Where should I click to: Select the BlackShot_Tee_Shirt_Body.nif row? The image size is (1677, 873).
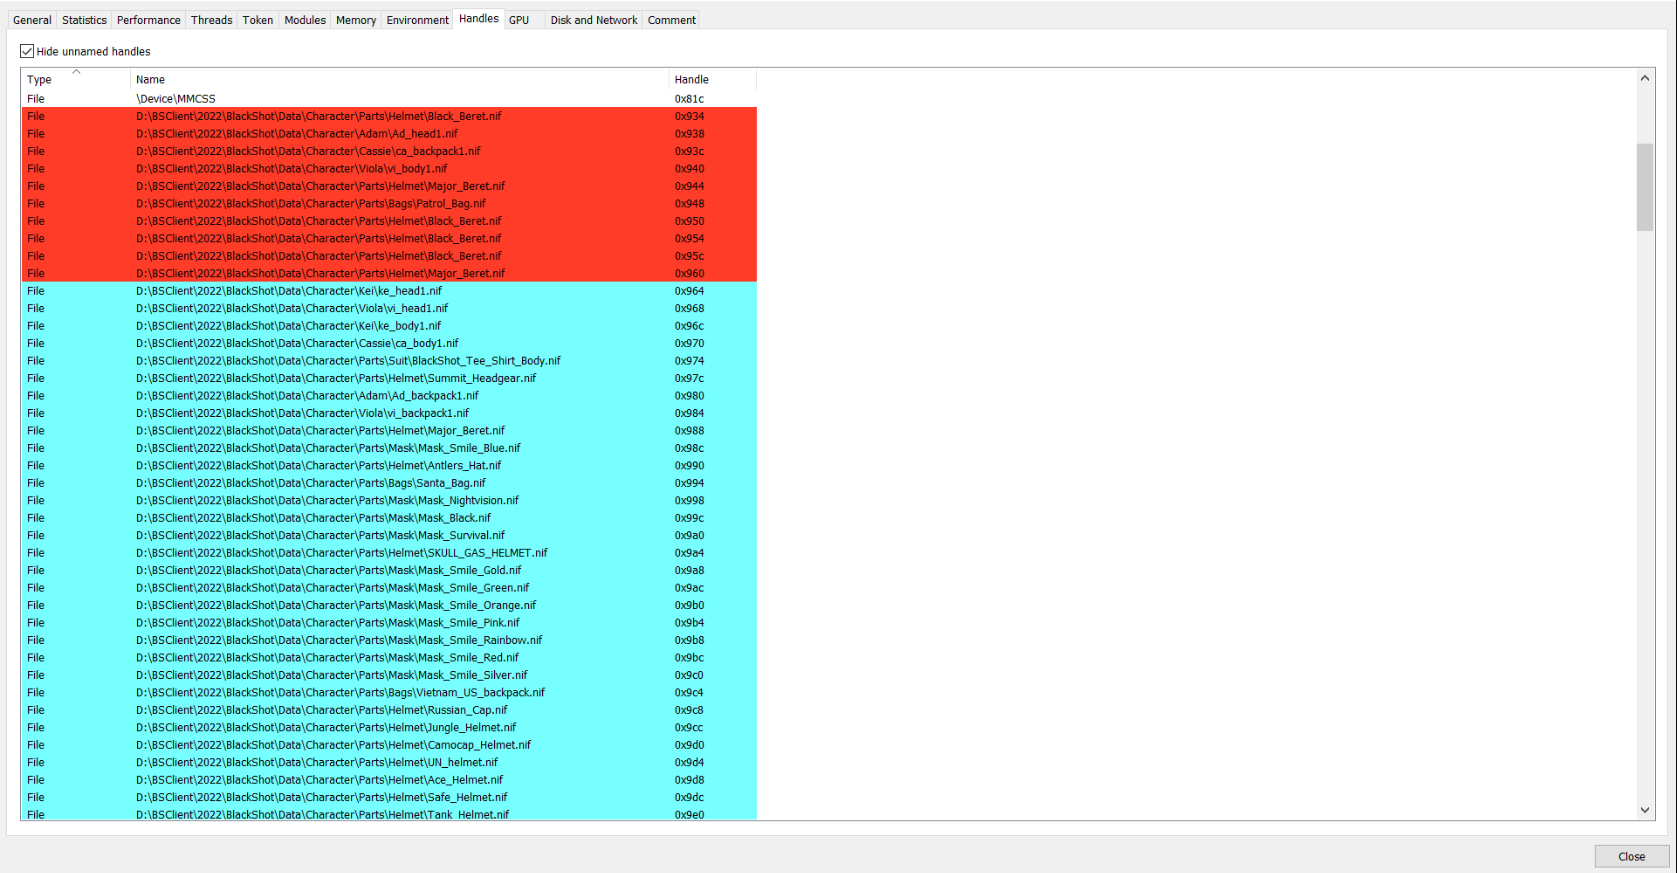point(389,361)
